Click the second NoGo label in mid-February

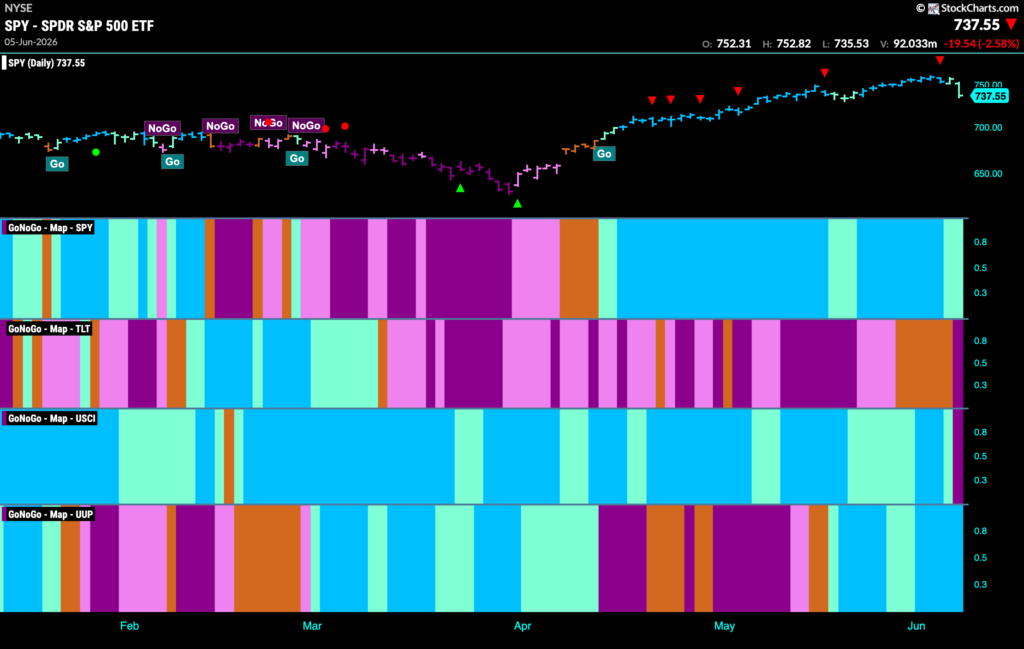click(x=220, y=126)
